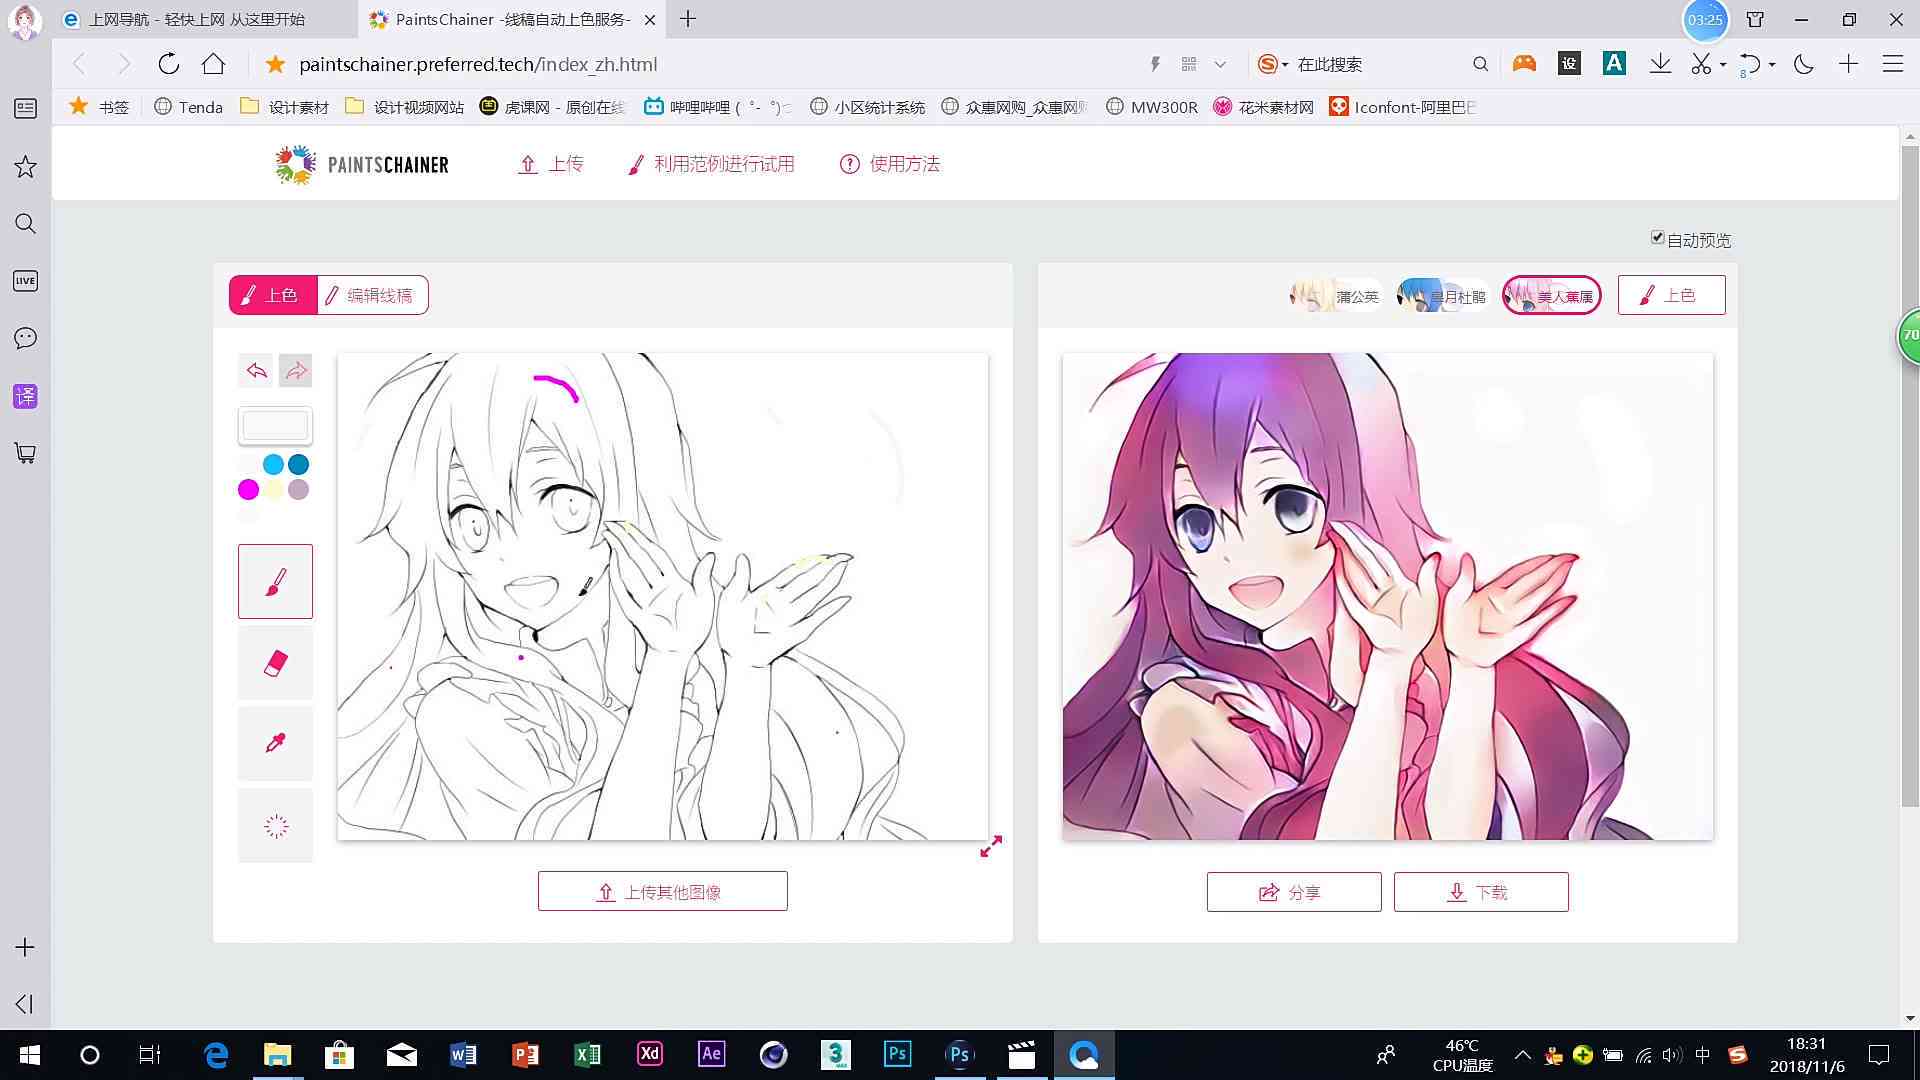This screenshot has height=1080, width=1920.
Task: Click the colored result preview image
Action: 1387,596
